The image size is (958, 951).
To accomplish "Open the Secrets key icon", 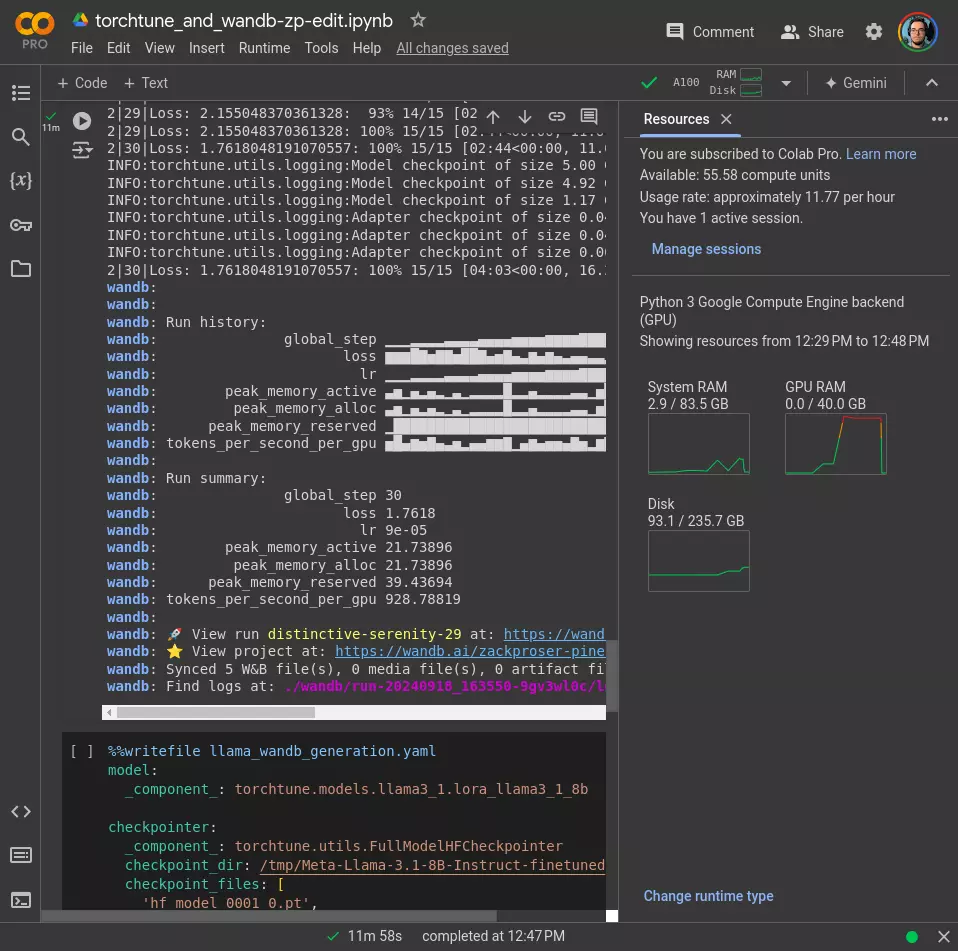I will pos(20,225).
